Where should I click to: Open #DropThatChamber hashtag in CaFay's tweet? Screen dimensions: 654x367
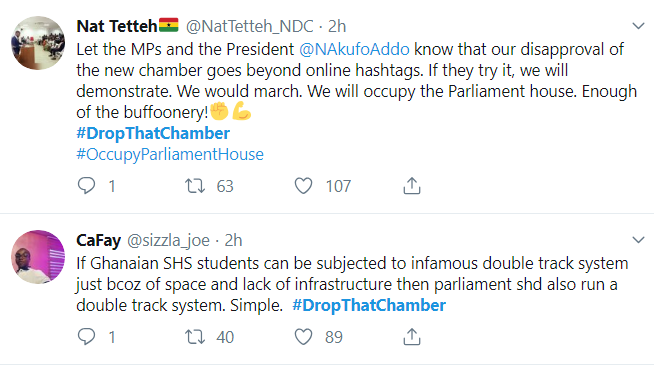(369, 305)
